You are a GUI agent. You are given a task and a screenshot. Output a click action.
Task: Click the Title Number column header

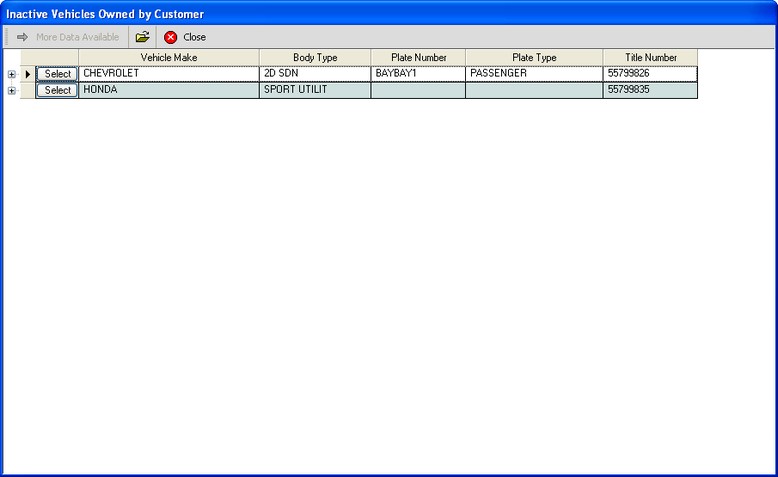tap(650, 58)
